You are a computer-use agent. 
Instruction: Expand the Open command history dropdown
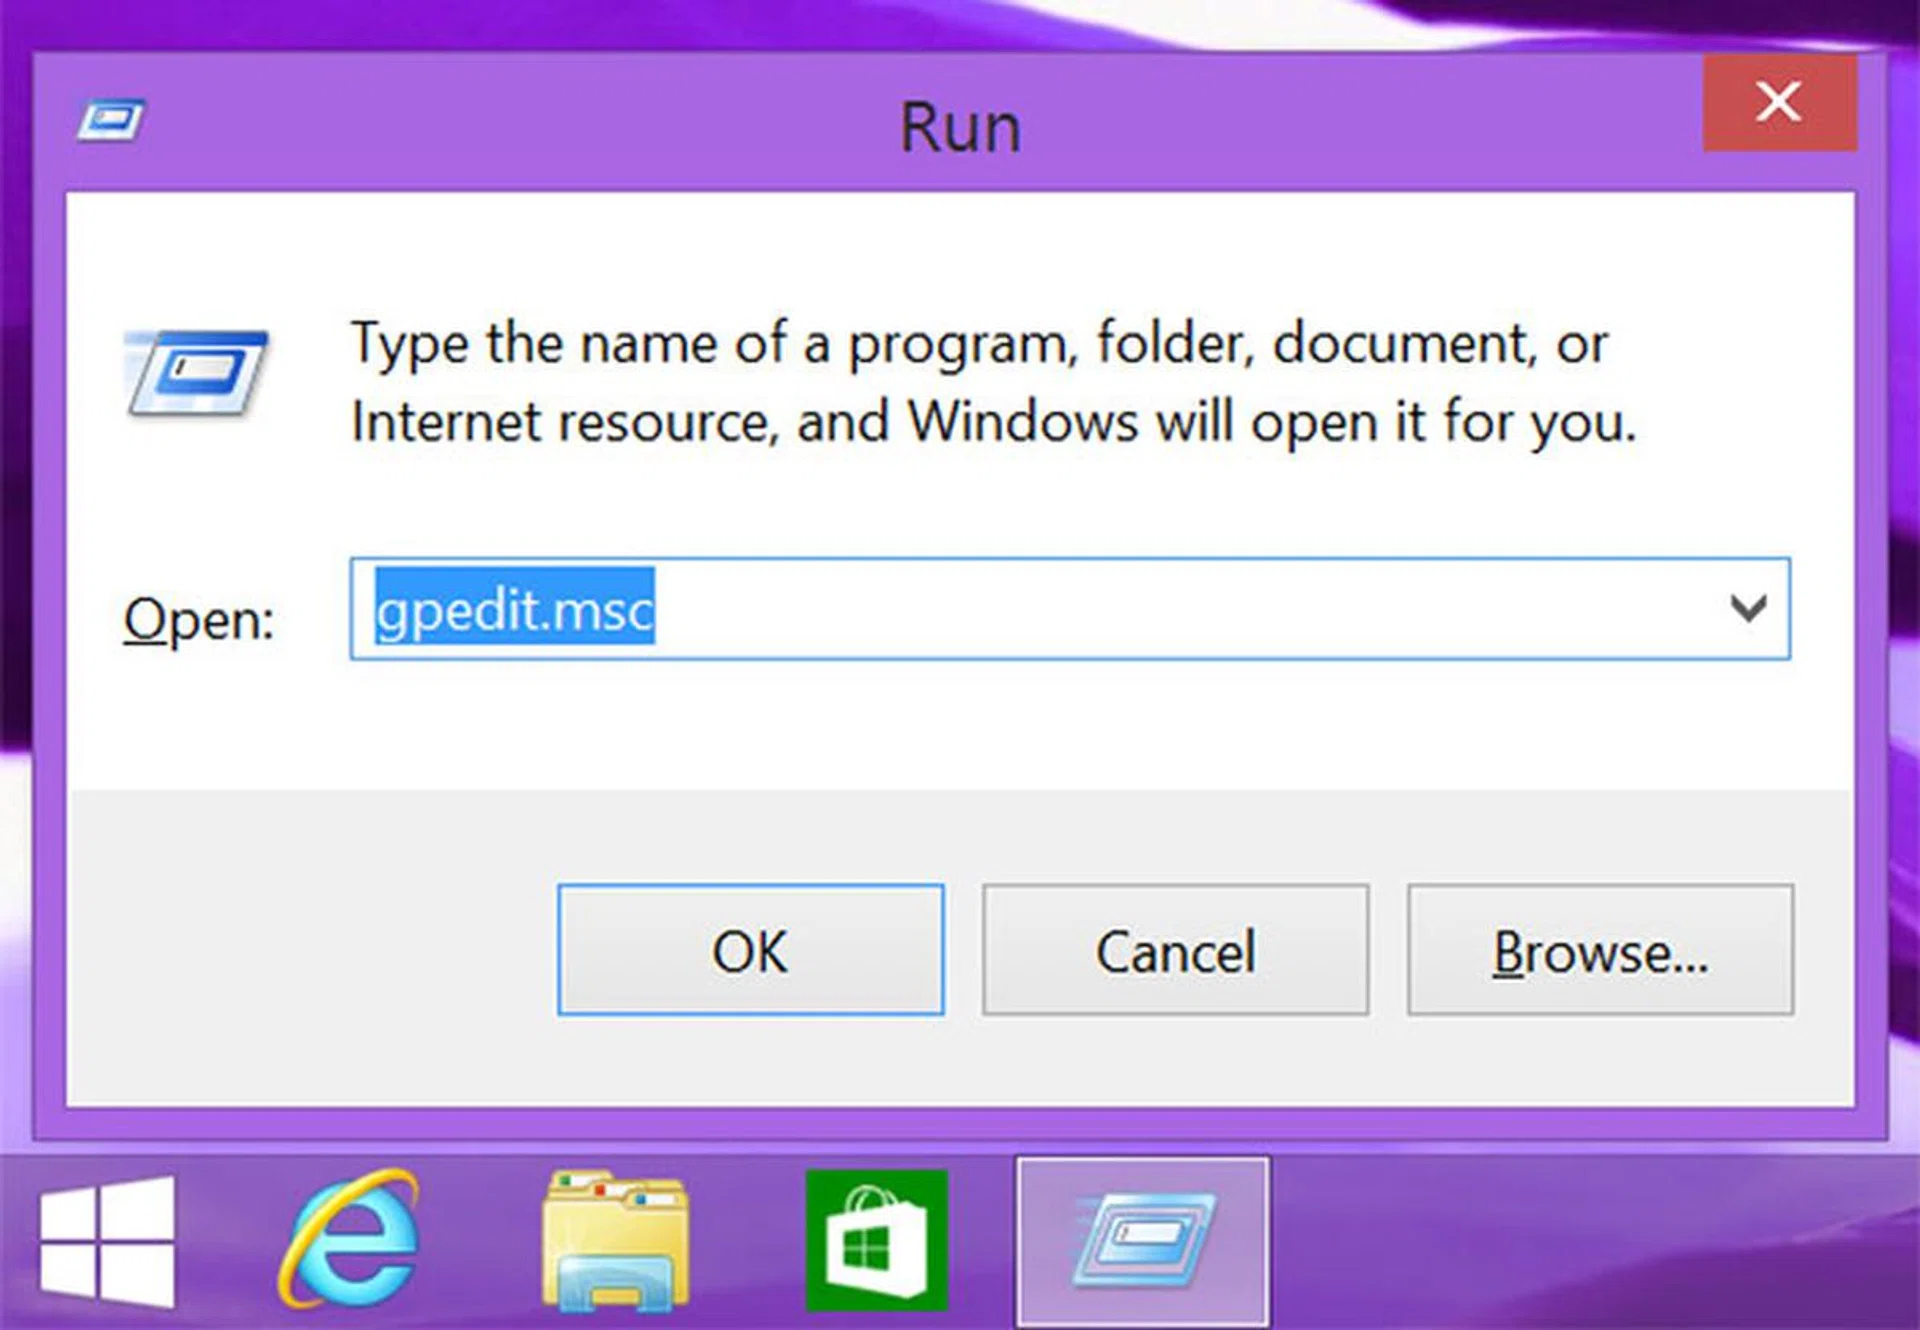[1747, 608]
